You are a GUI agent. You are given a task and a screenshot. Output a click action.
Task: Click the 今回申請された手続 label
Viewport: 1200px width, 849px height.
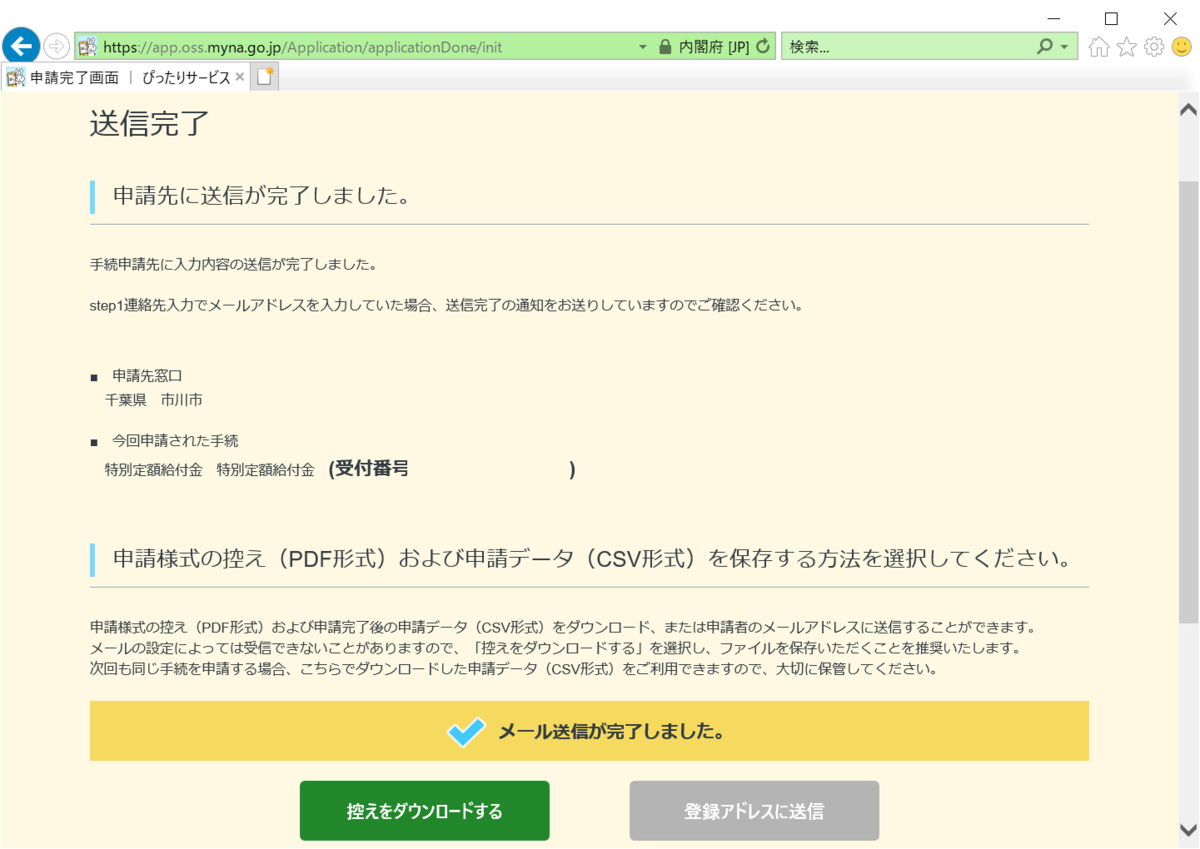tap(175, 441)
